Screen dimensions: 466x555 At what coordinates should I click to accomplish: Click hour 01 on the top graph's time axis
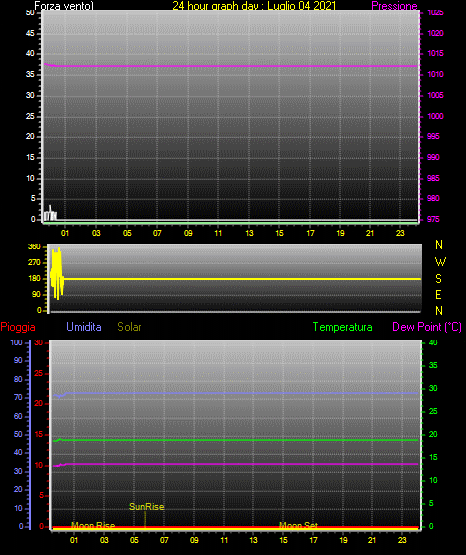click(x=65, y=233)
